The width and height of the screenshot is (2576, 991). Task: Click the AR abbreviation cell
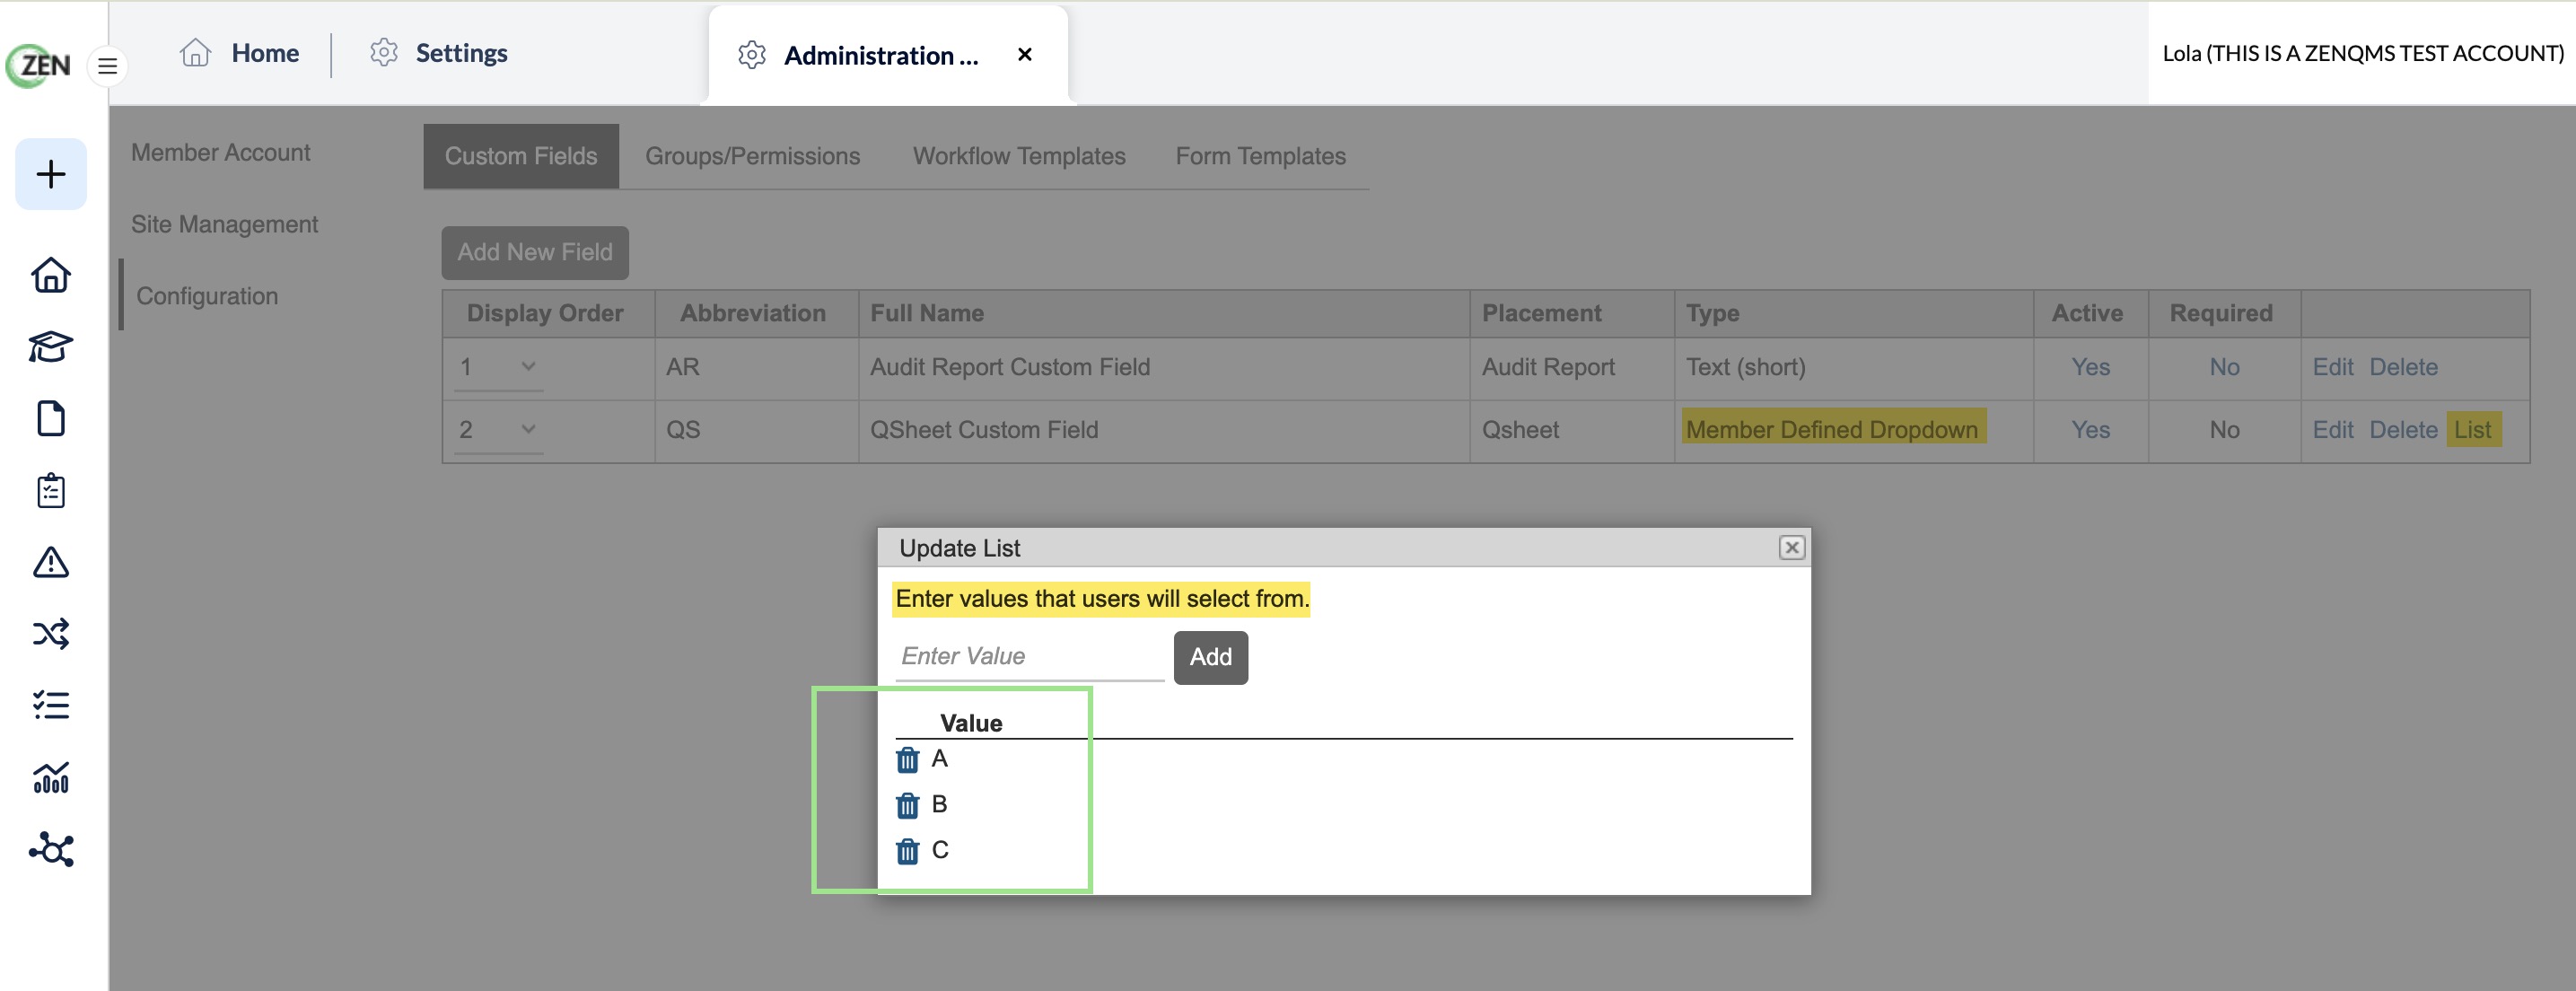[756, 367]
